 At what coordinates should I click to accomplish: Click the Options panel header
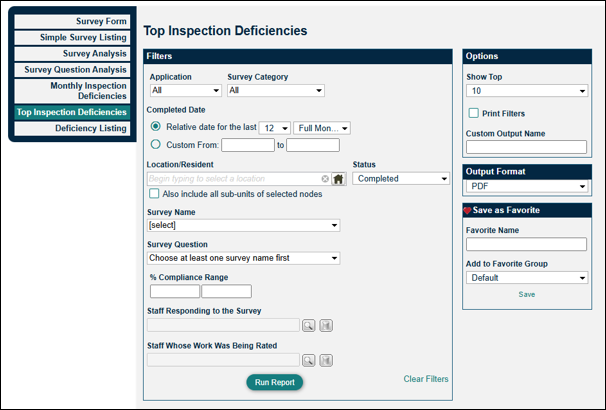pyautogui.click(x=527, y=56)
